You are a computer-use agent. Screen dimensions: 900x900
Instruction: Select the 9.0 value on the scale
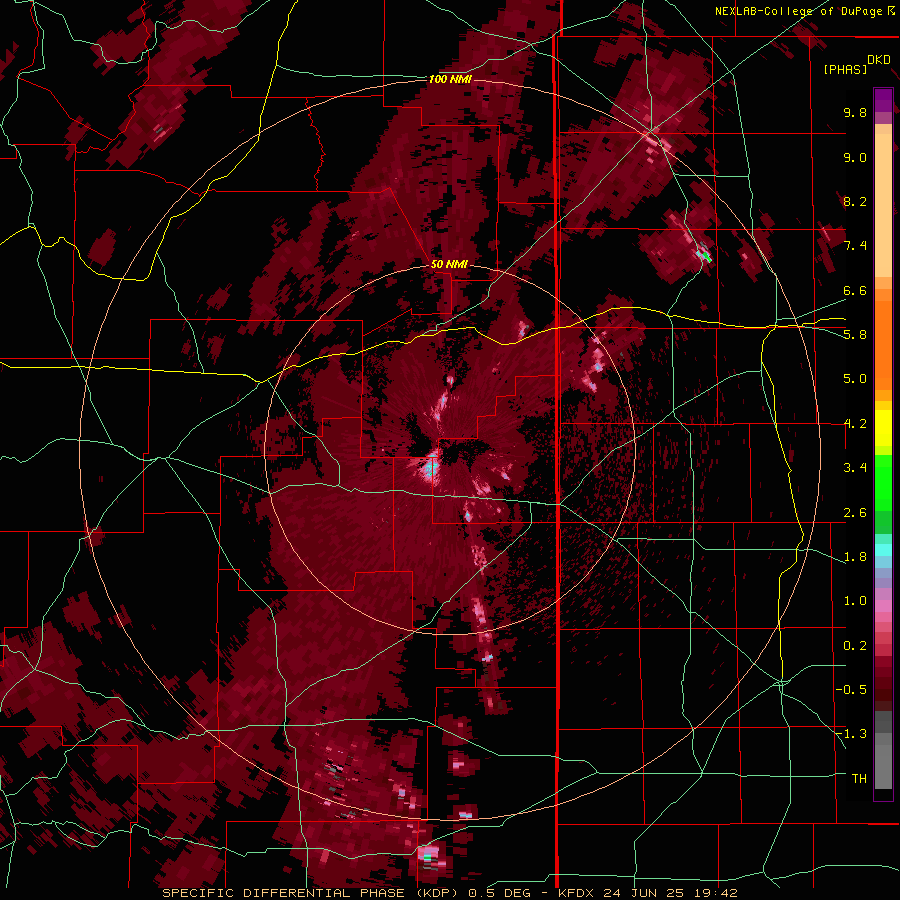click(855, 157)
